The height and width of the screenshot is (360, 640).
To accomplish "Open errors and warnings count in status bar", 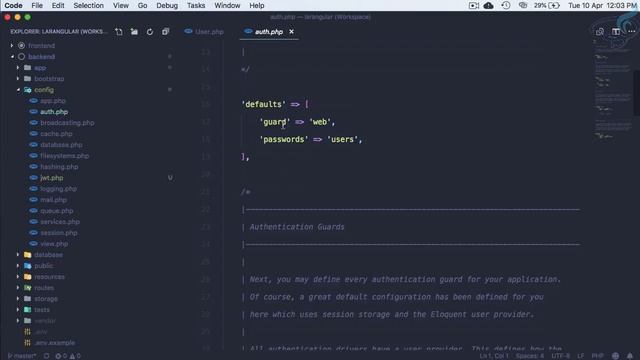I will click(68, 356).
